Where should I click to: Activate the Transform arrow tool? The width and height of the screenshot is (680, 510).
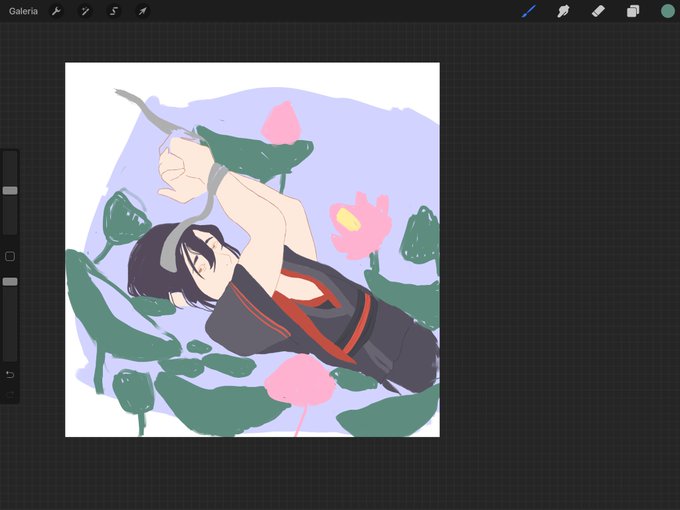[142, 11]
